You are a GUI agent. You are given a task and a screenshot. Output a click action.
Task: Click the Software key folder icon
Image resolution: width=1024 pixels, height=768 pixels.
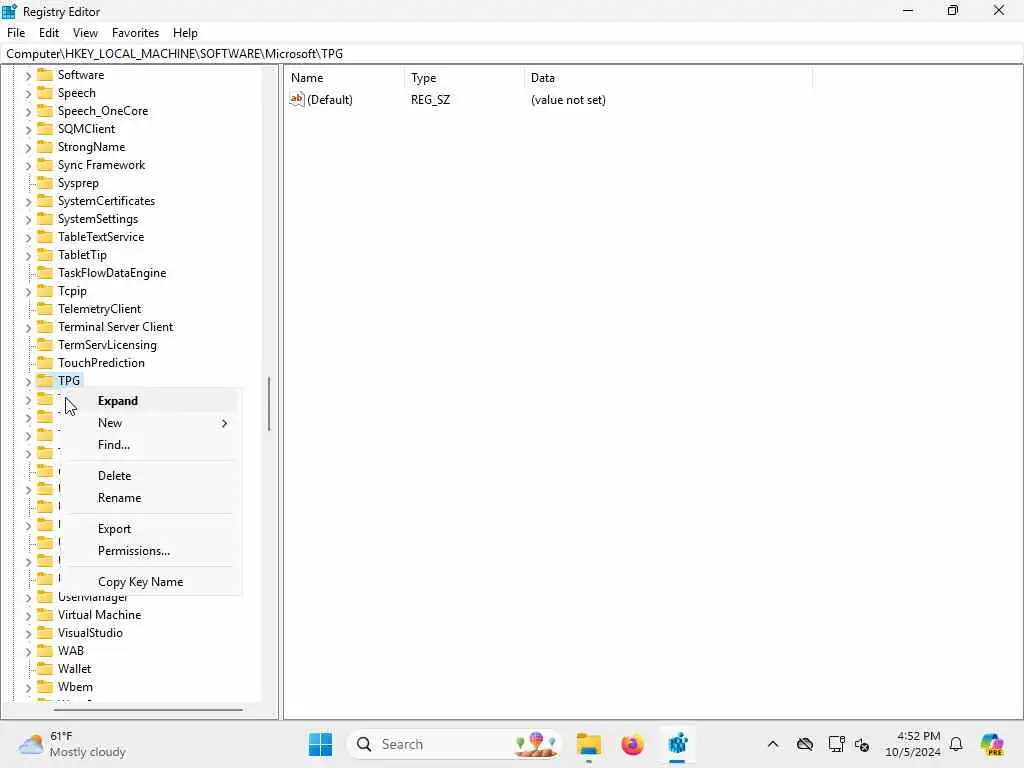(44, 74)
